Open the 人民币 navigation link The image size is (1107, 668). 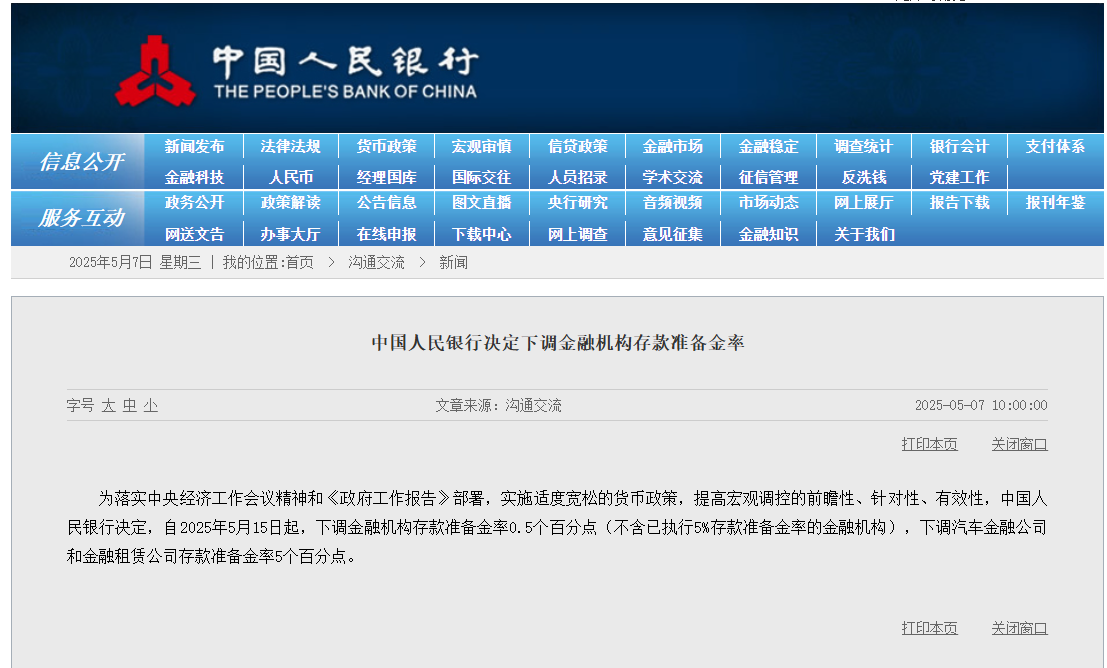click(290, 177)
